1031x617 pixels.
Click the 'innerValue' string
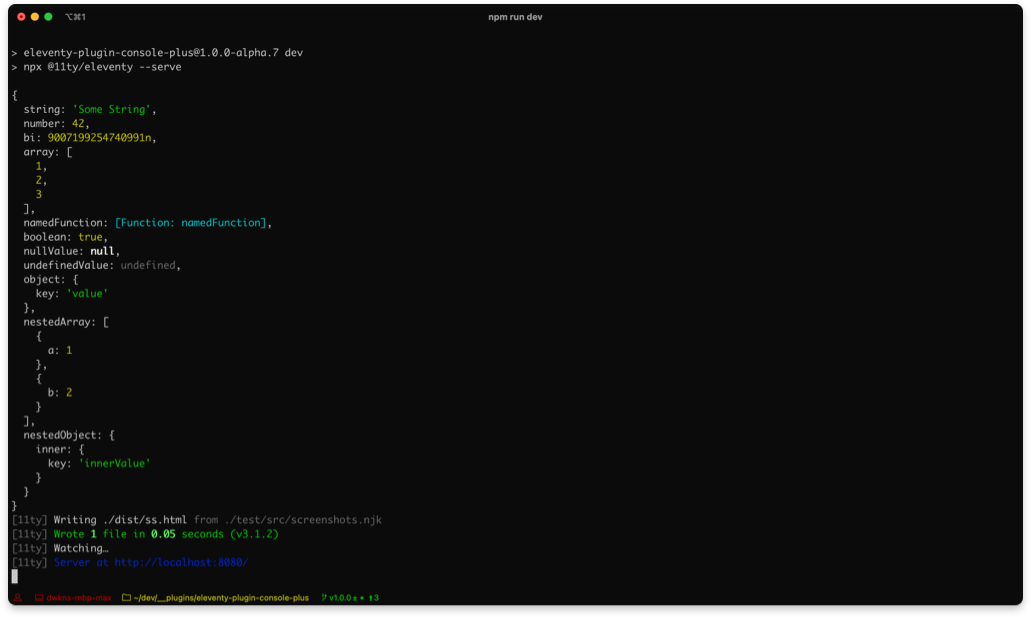[x=114, y=463]
